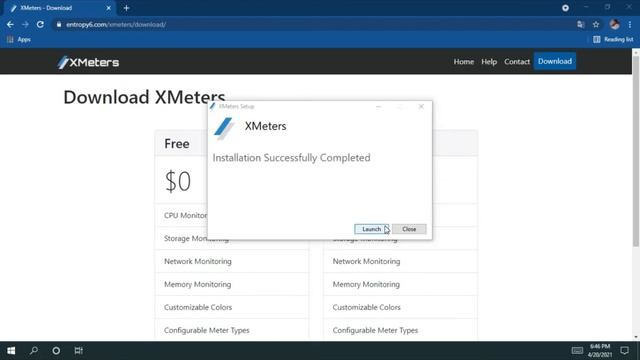The image size is (640, 360).
Task: Close the XMeters - Download tab
Action: pyautogui.click(x=109, y=8)
